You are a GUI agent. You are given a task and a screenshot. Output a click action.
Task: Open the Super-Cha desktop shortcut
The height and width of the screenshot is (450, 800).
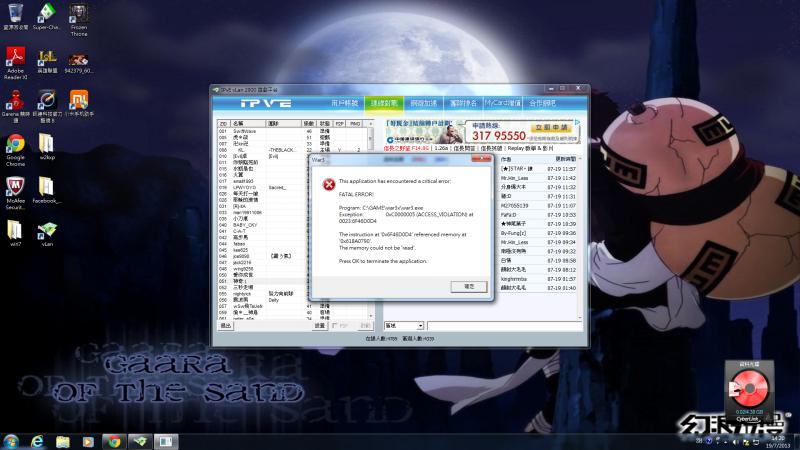[x=47, y=16]
